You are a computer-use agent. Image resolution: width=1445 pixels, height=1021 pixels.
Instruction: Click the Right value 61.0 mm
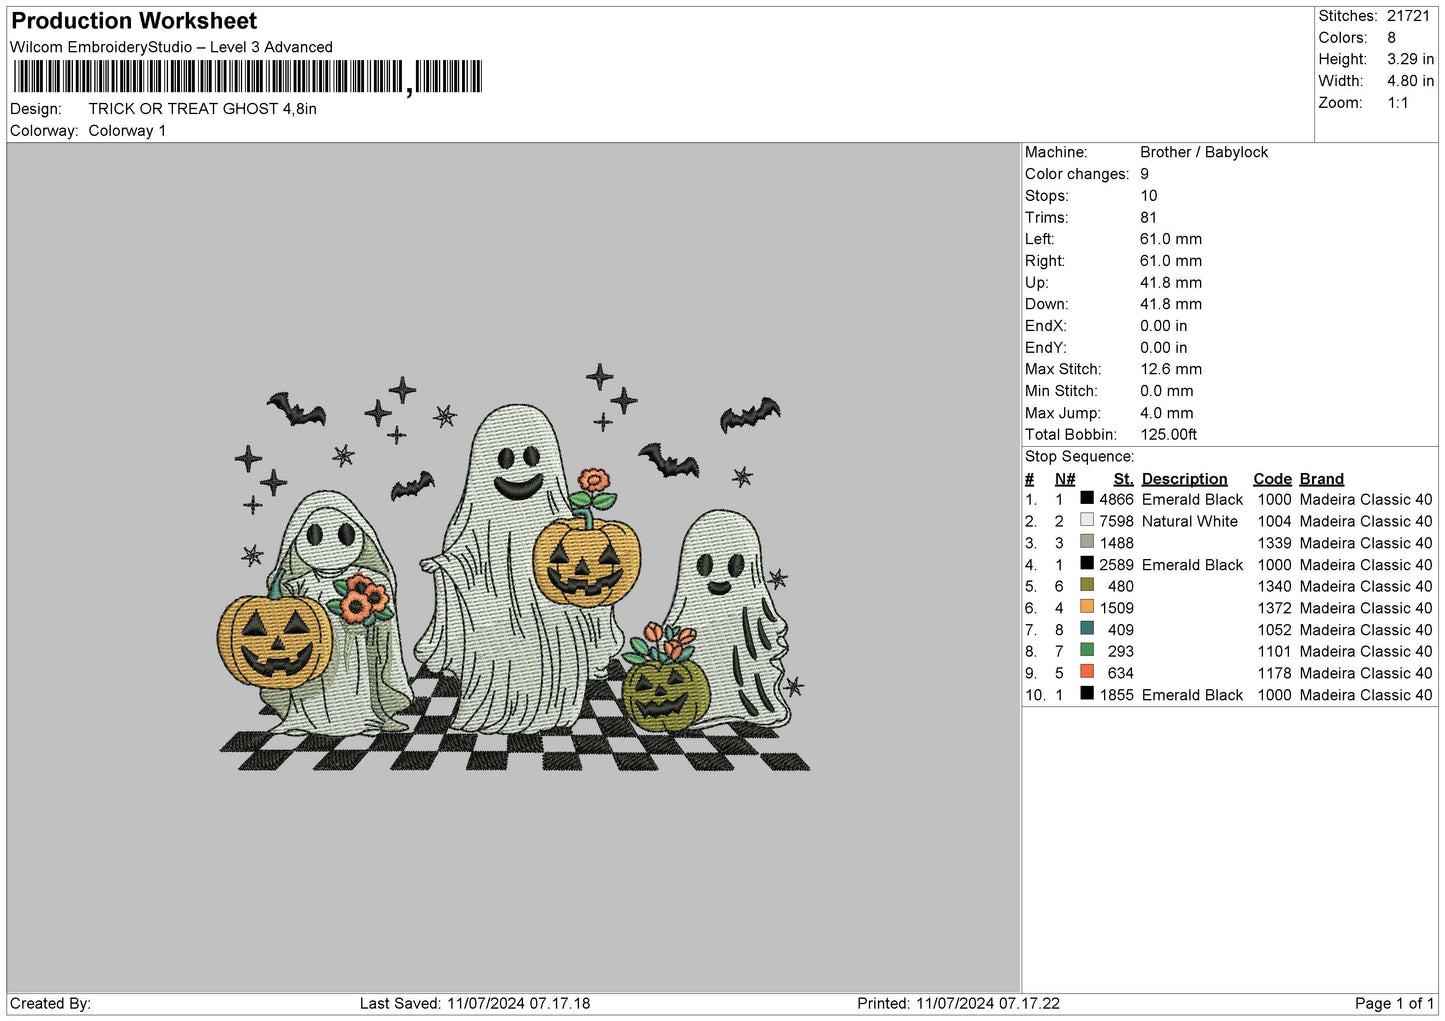click(x=1171, y=261)
